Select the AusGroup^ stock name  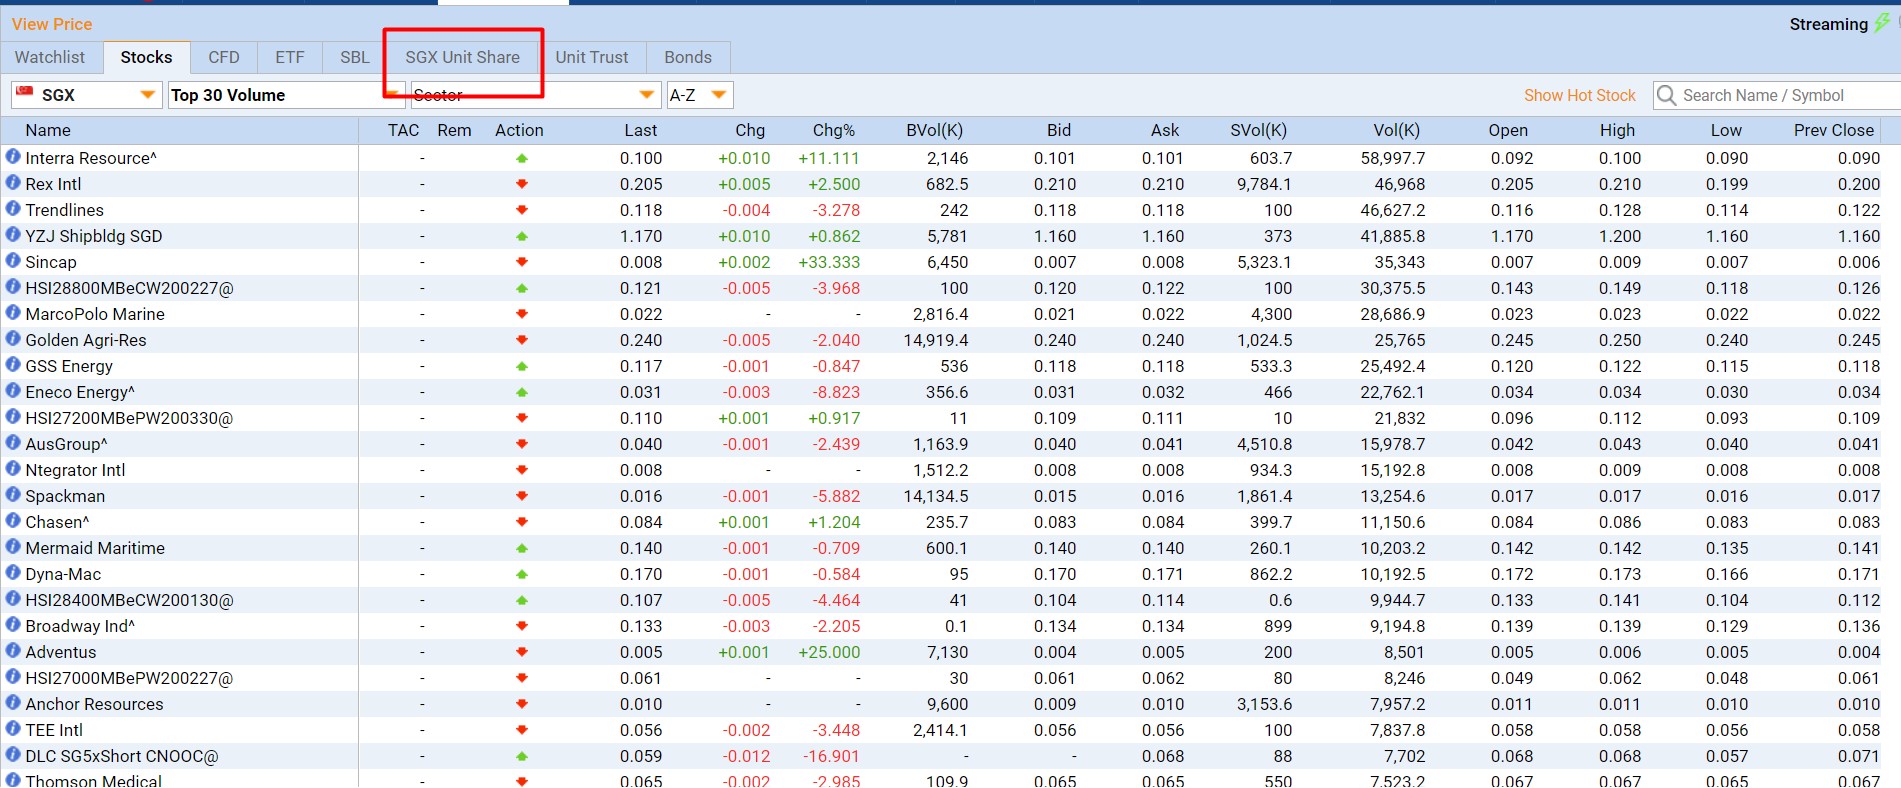coord(66,444)
